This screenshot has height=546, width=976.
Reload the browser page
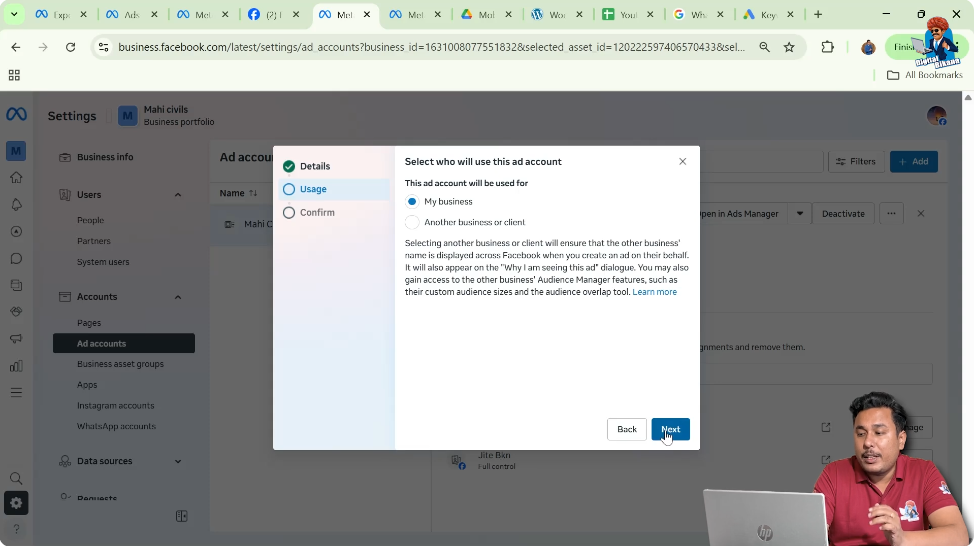[x=70, y=47]
